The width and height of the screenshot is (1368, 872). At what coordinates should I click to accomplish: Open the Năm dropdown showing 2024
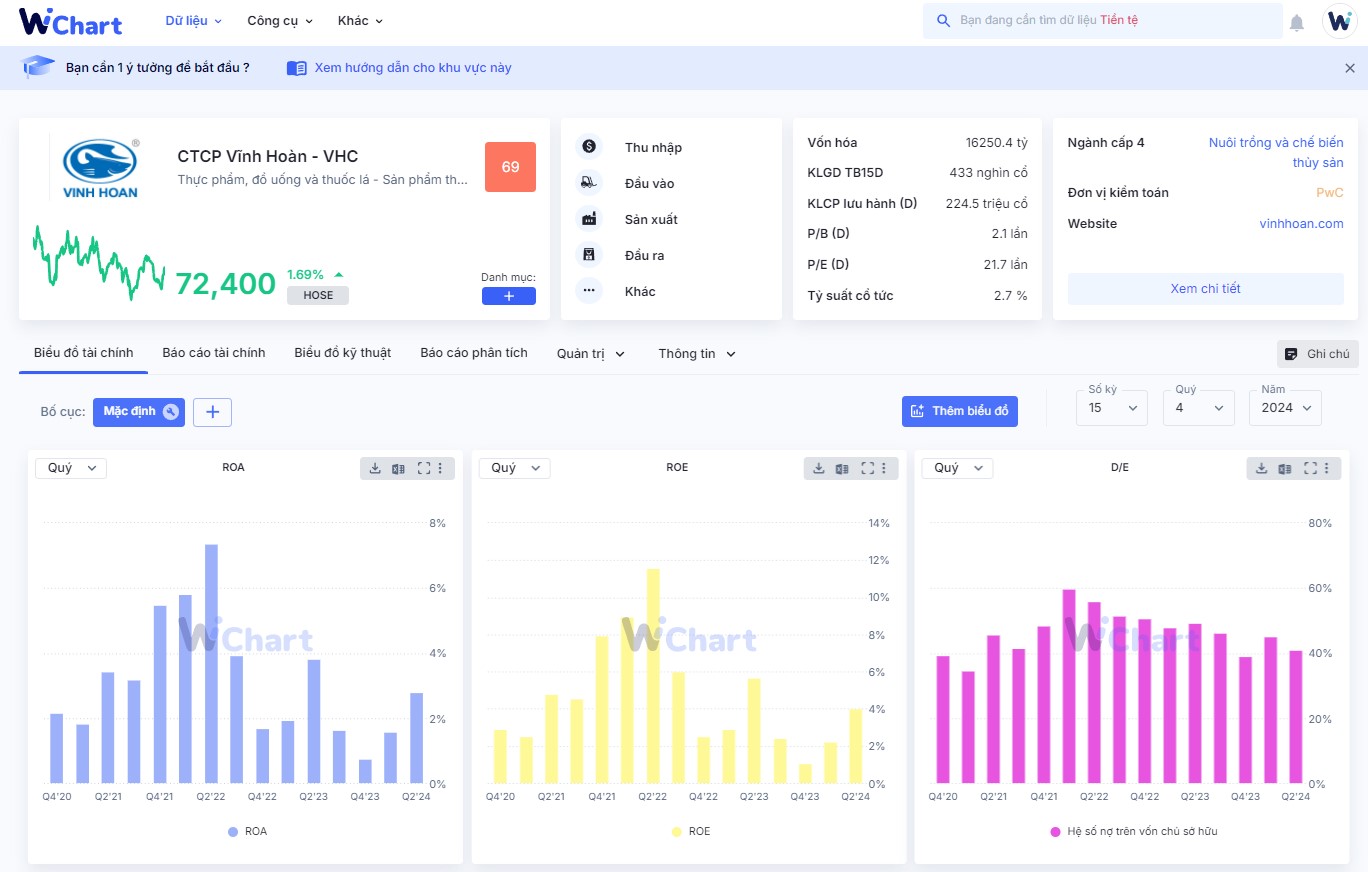(x=1285, y=407)
